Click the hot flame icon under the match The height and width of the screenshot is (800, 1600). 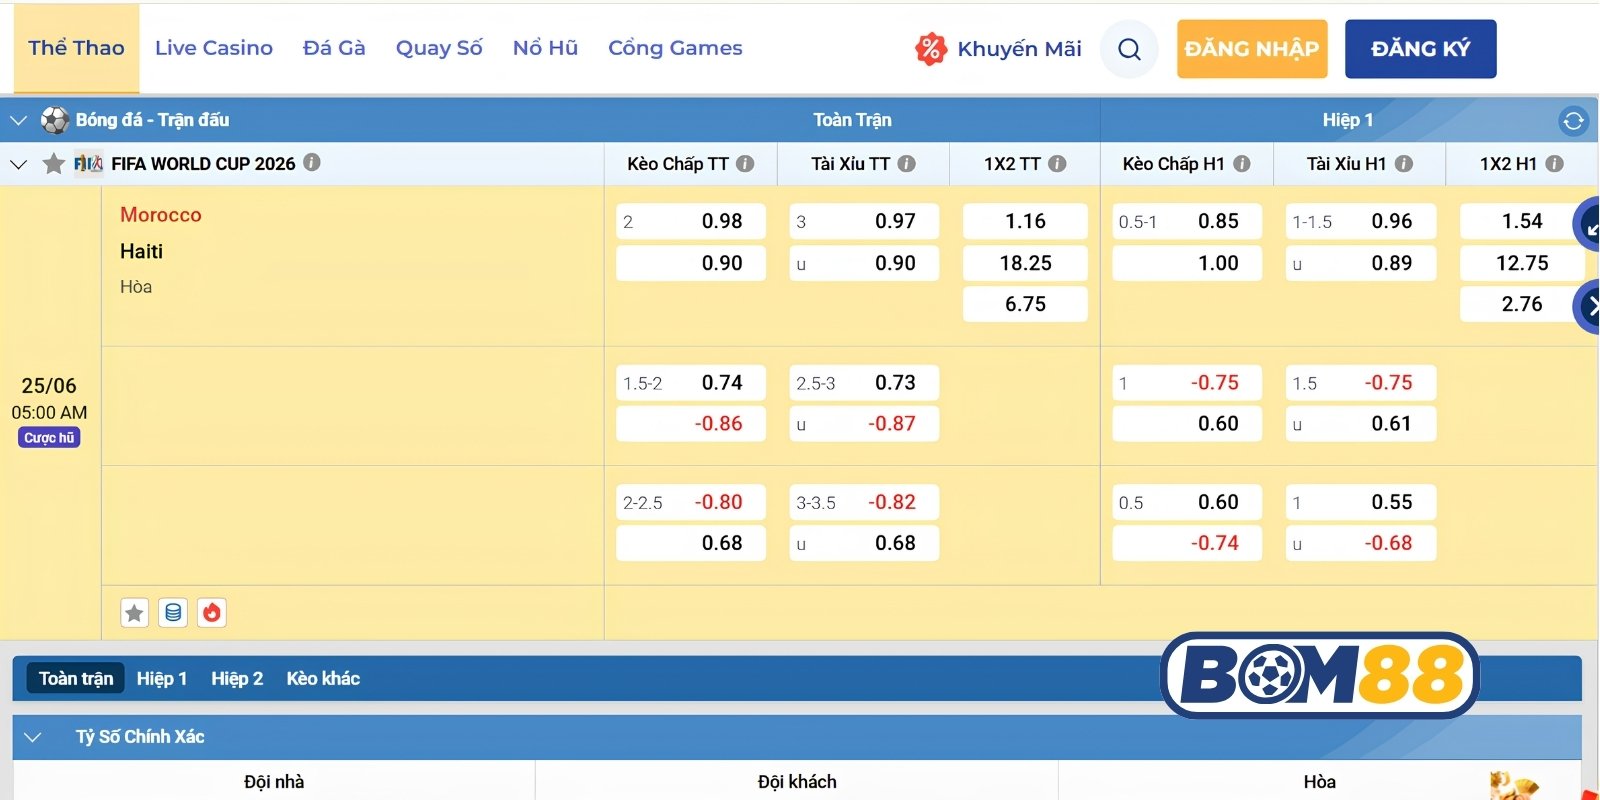point(211,612)
